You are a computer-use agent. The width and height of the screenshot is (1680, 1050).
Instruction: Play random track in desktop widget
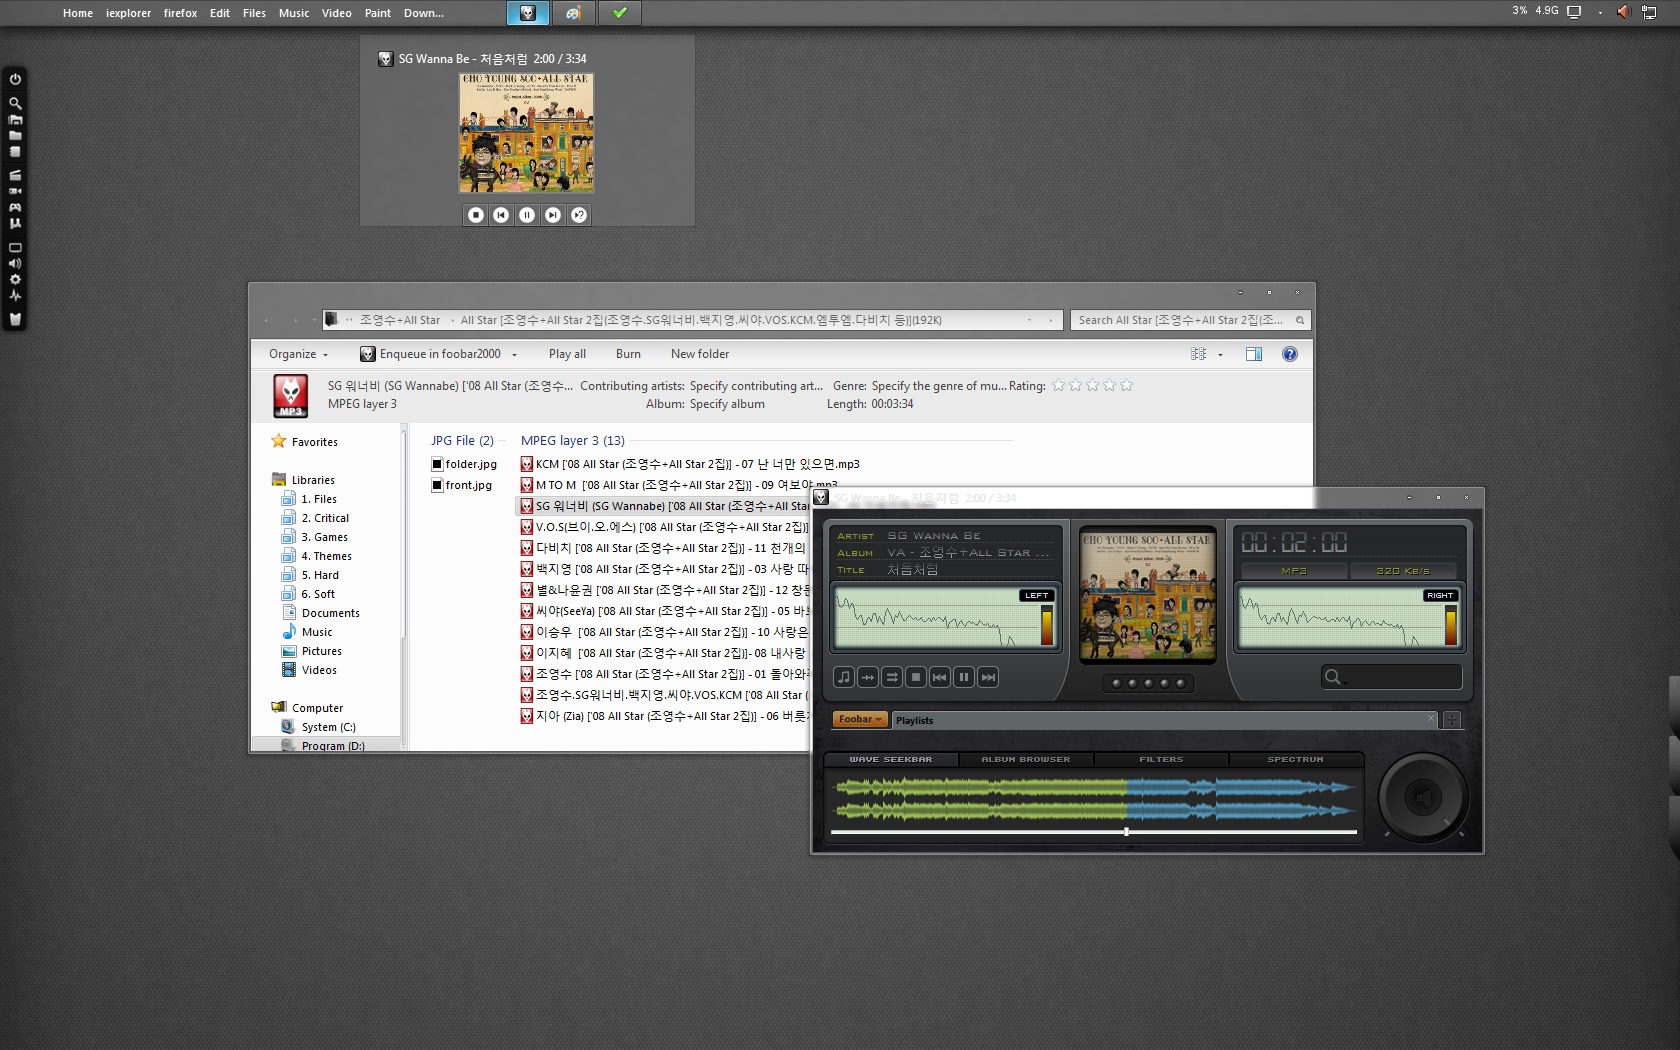579,215
